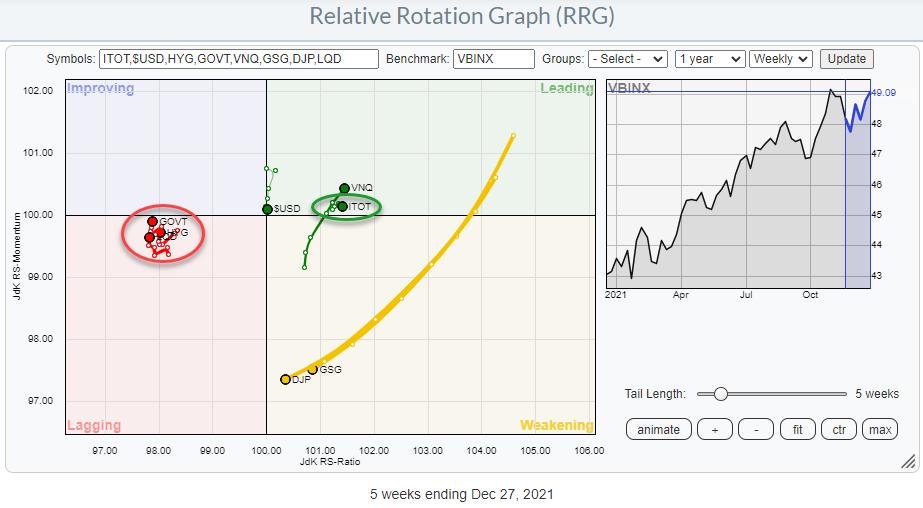Expand the 1 year period dropdown
Image resolution: width=923 pixels, height=508 pixels.
[x=709, y=59]
